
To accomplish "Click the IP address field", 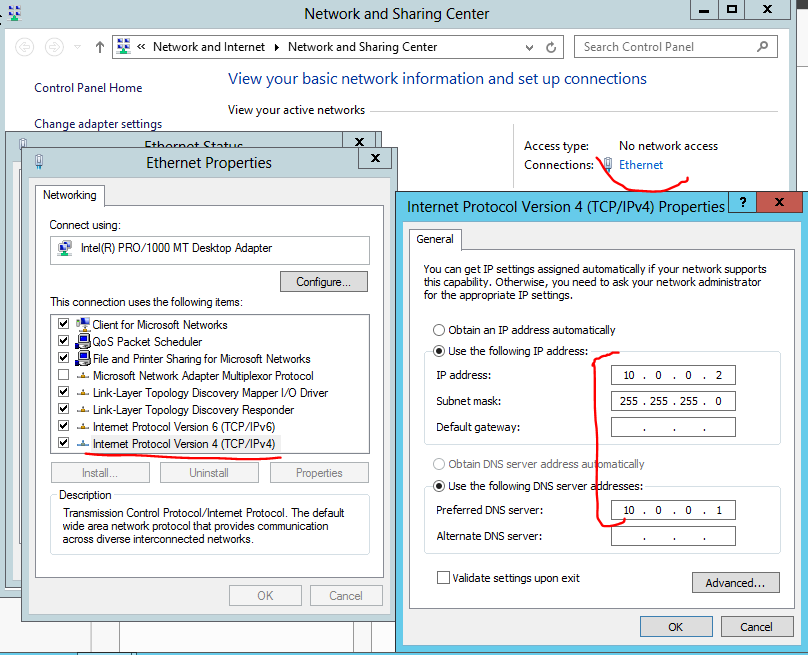I will pyautogui.click(x=673, y=375).
